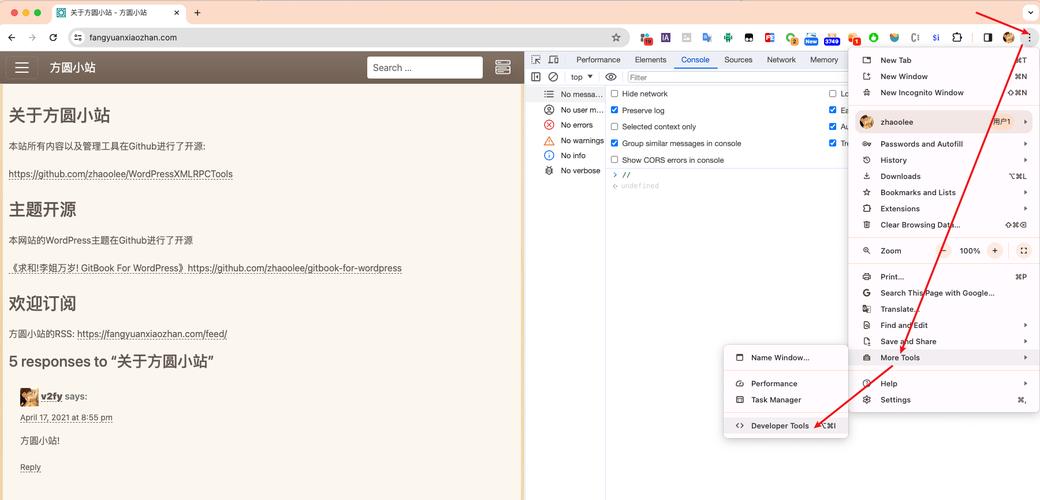Uncheck Preserve log

point(614,110)
